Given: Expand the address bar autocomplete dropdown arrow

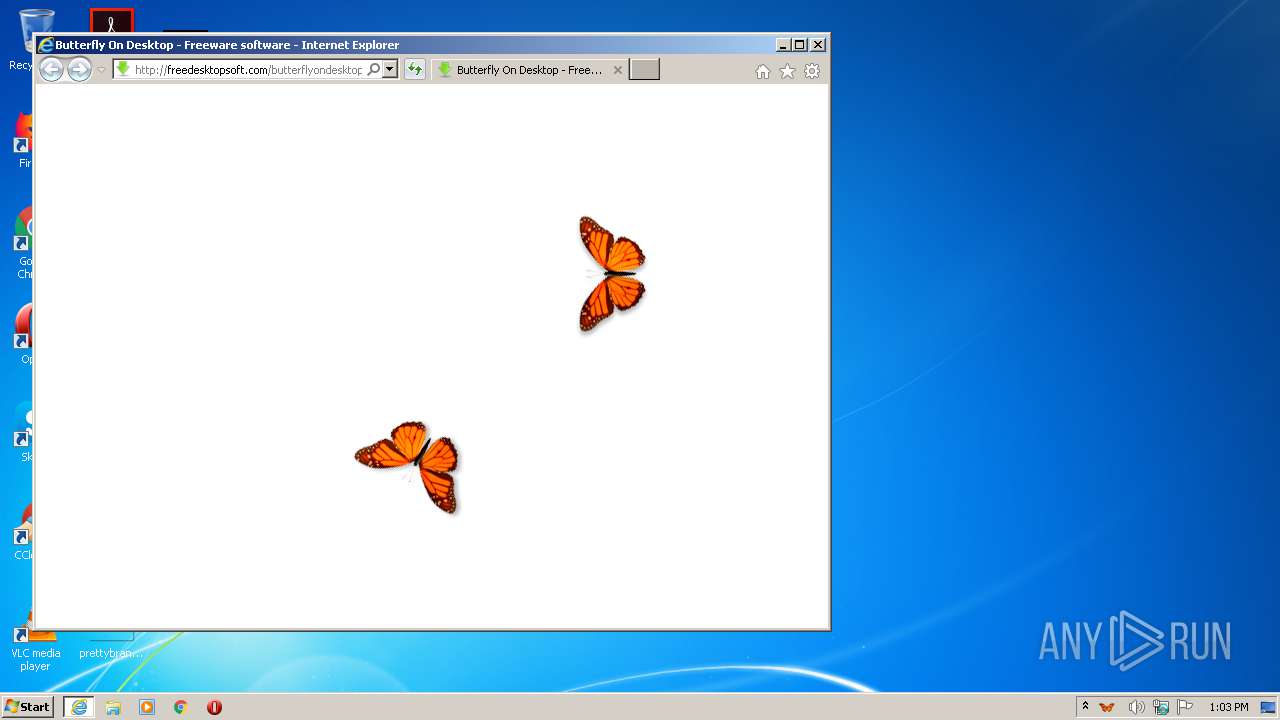Looking at the screenshot, I should tap(390, 69).
